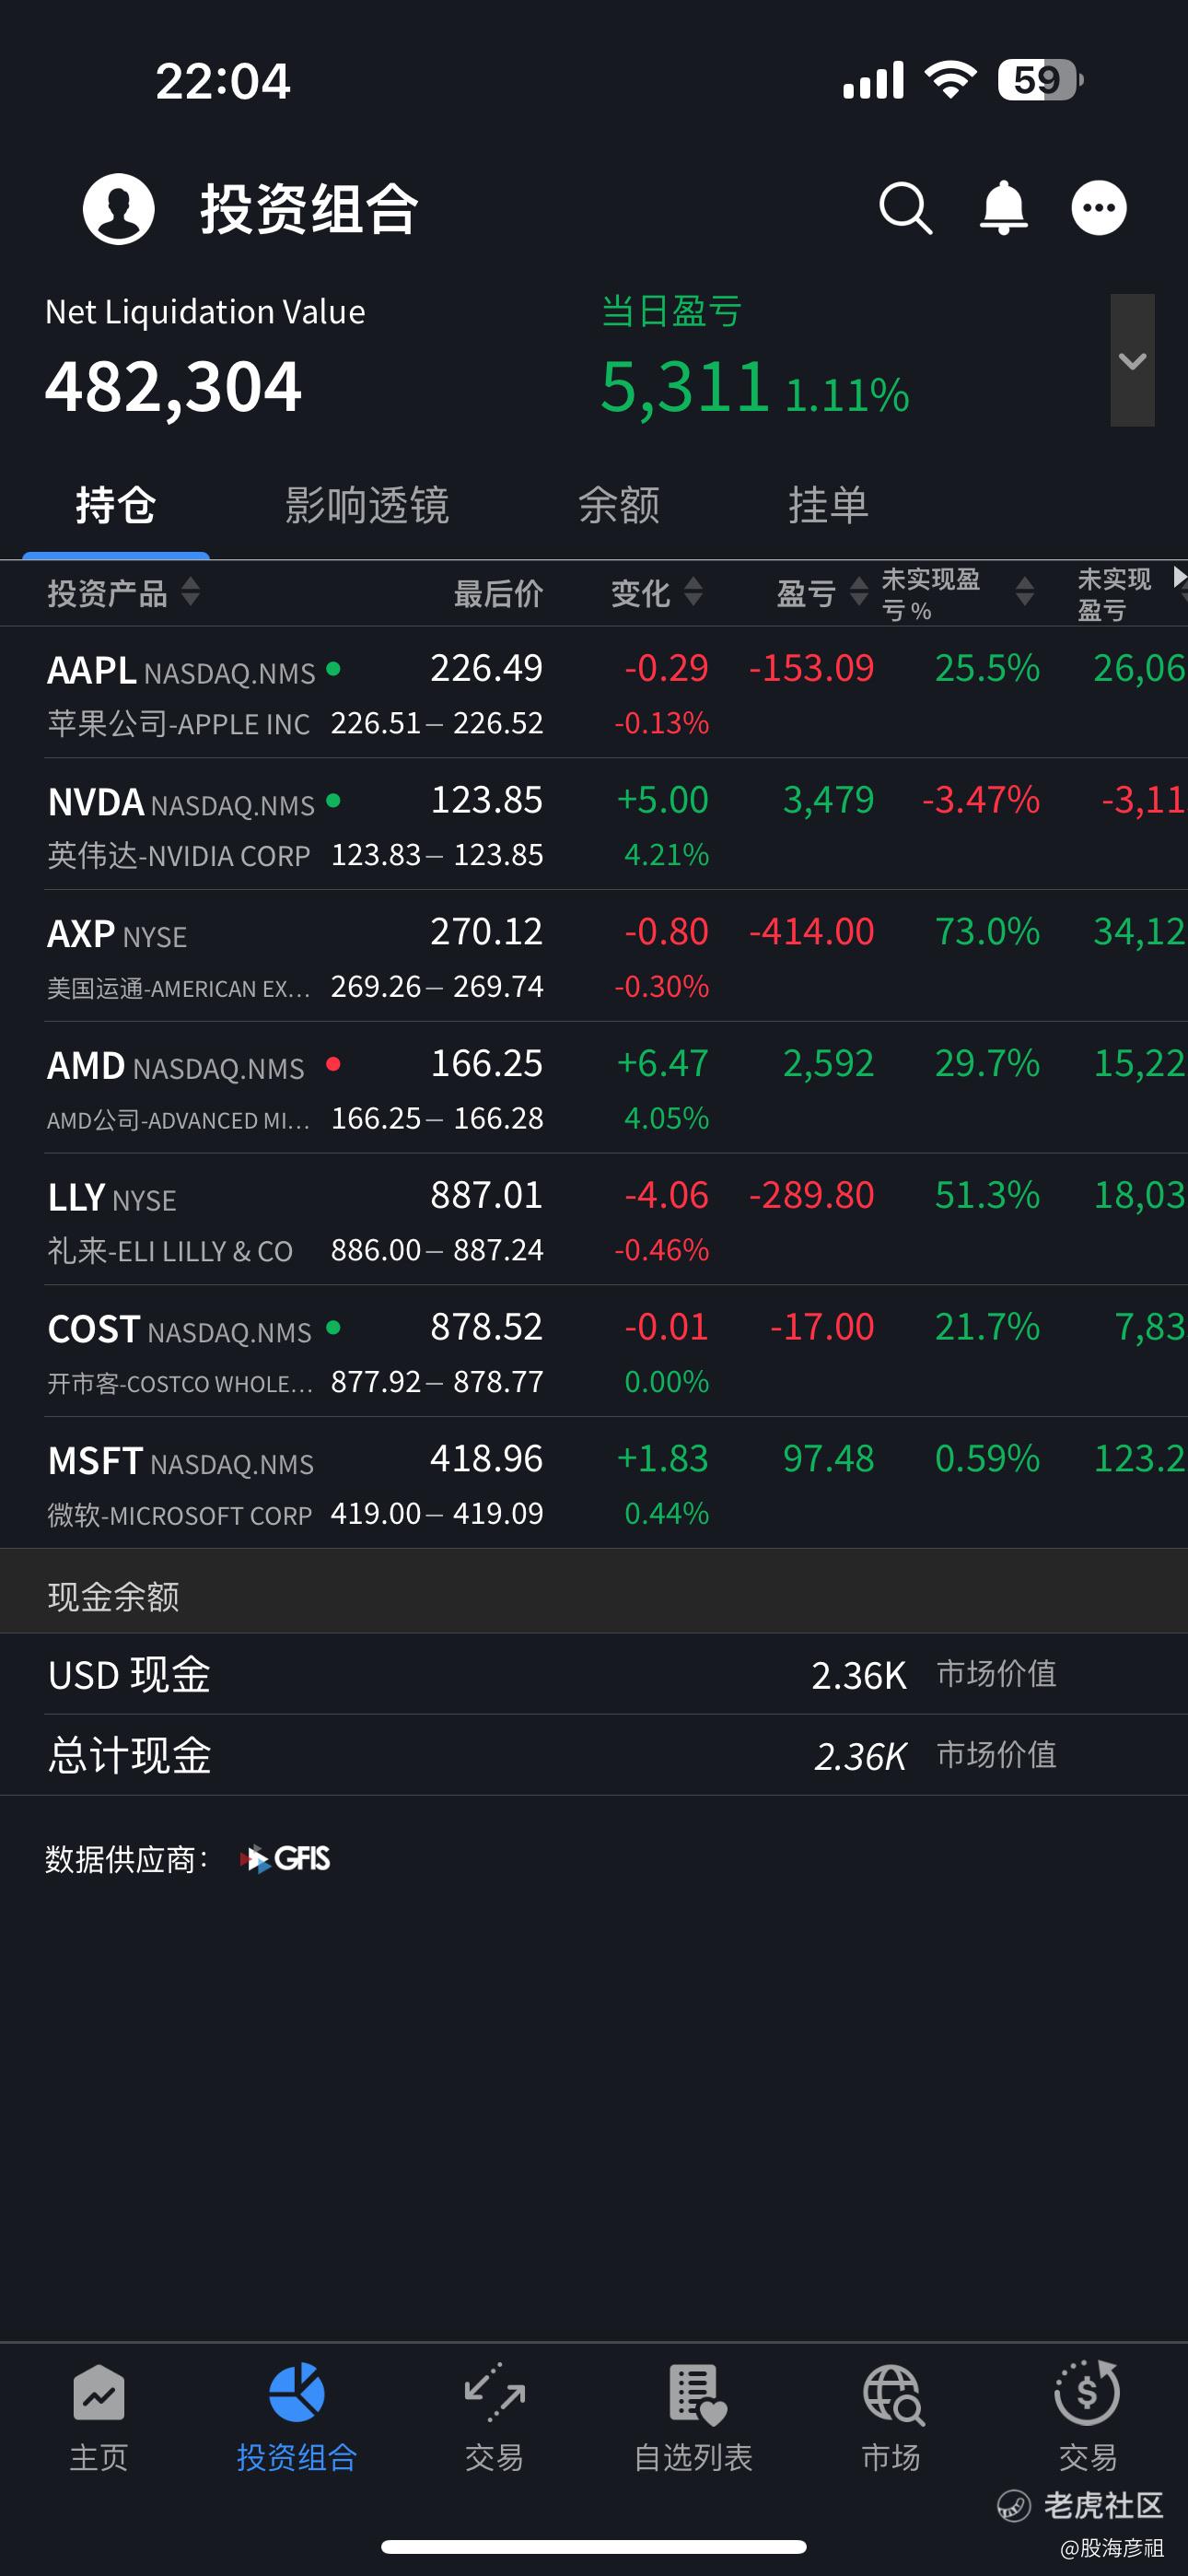The image size is (1188, 2576).
Task: Show more columns with right arrow
Action: tap(1179, 577)
